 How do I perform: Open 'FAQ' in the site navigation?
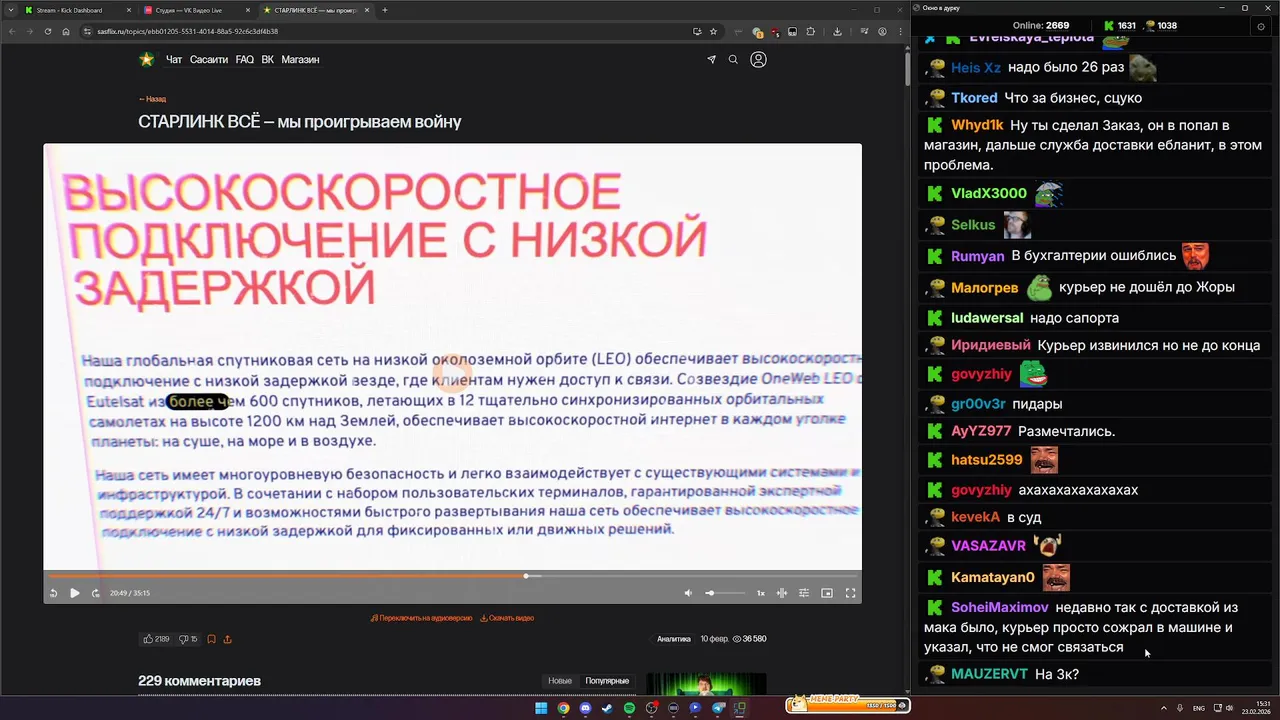(x=245, y=60)
